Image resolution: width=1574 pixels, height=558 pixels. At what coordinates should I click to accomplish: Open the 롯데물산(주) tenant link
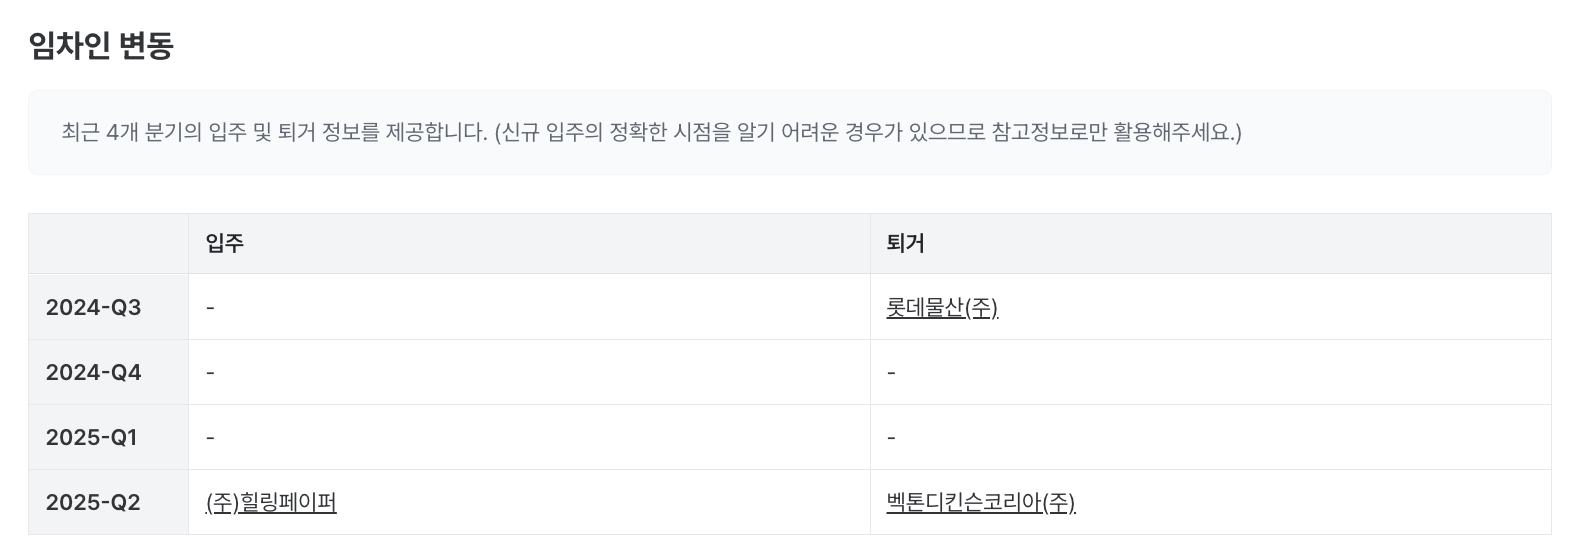pos(942,308)
